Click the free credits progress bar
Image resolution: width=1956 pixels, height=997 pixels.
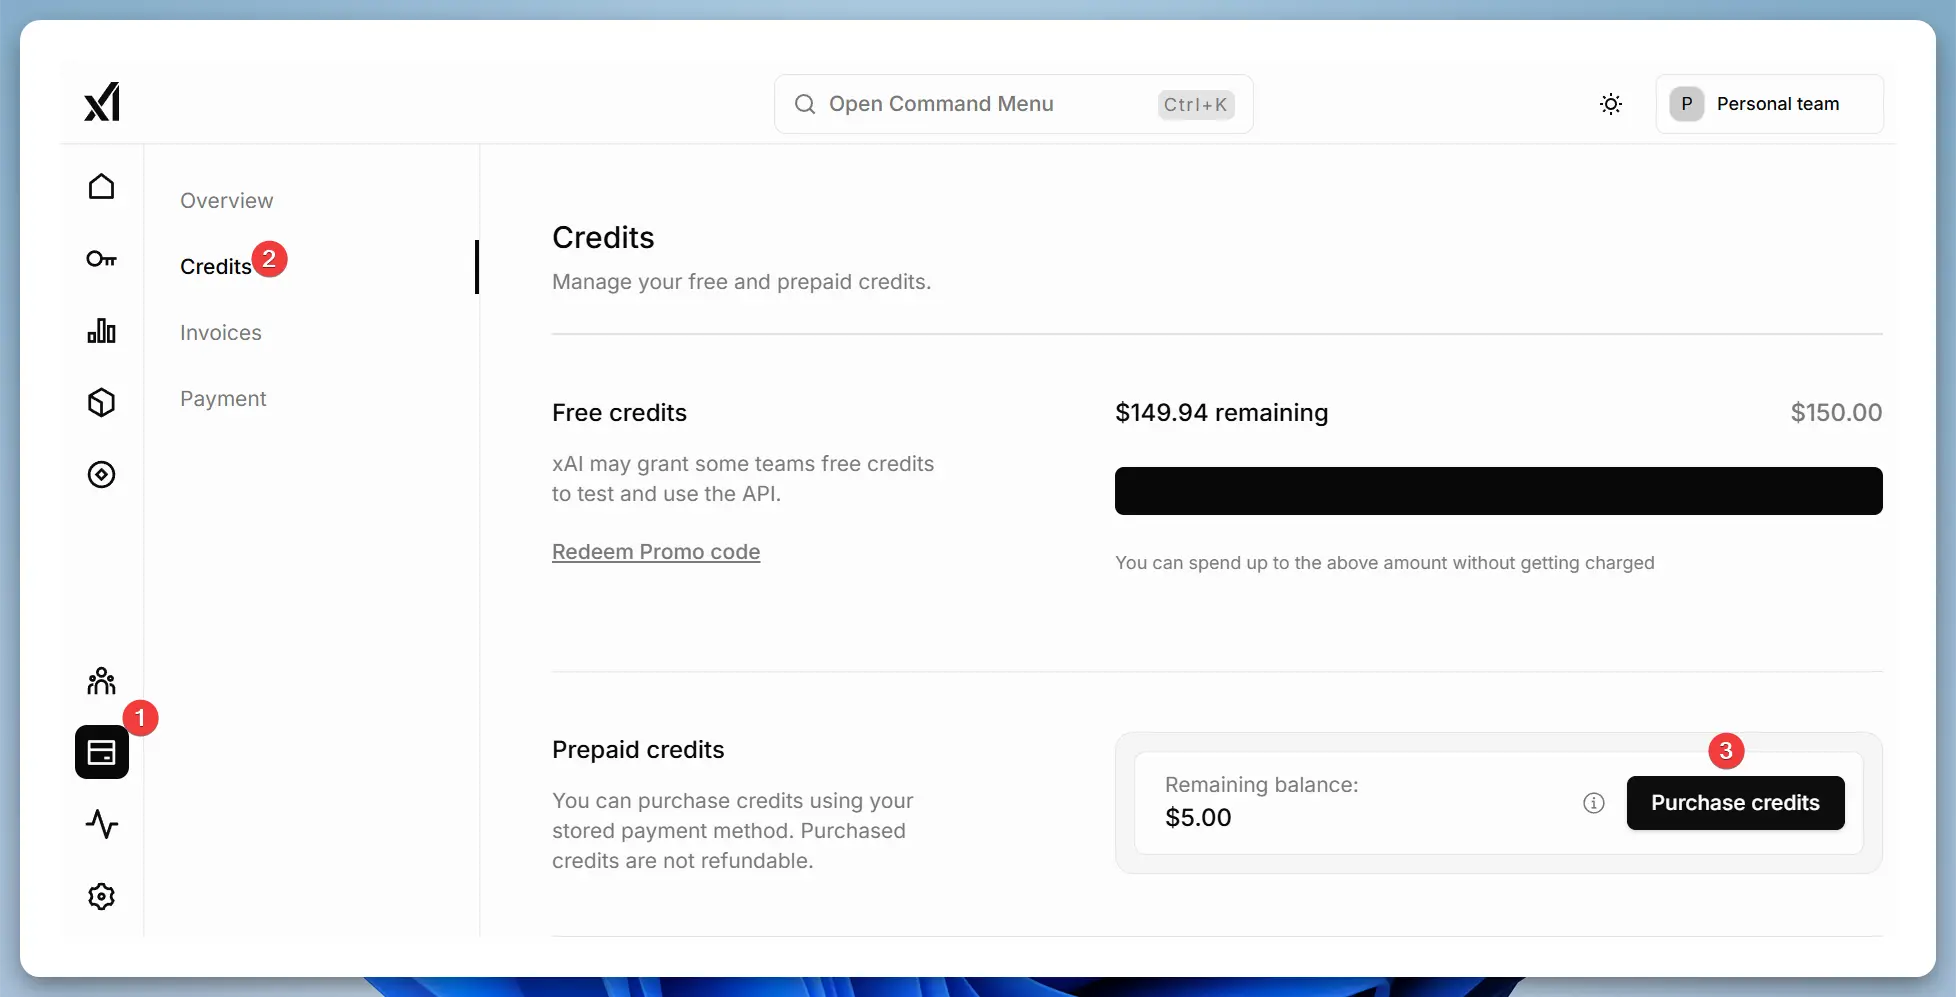coord(1497,490)
